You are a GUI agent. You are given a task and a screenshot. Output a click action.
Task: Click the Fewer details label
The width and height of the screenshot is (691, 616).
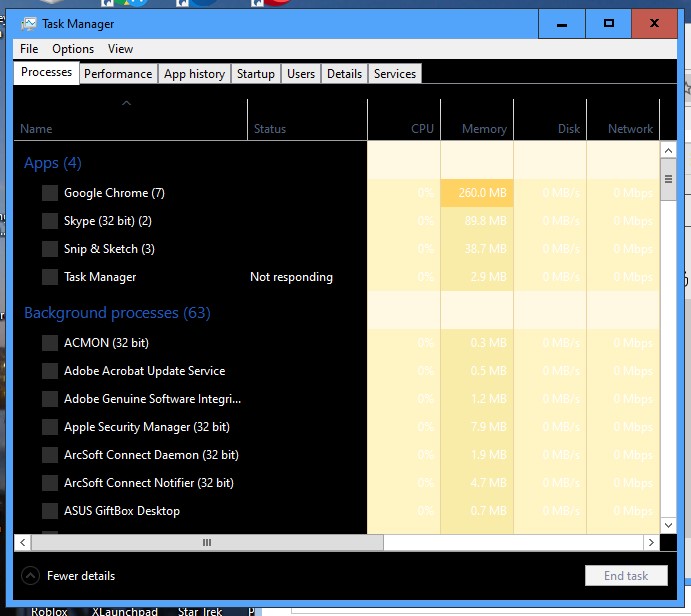81,575
